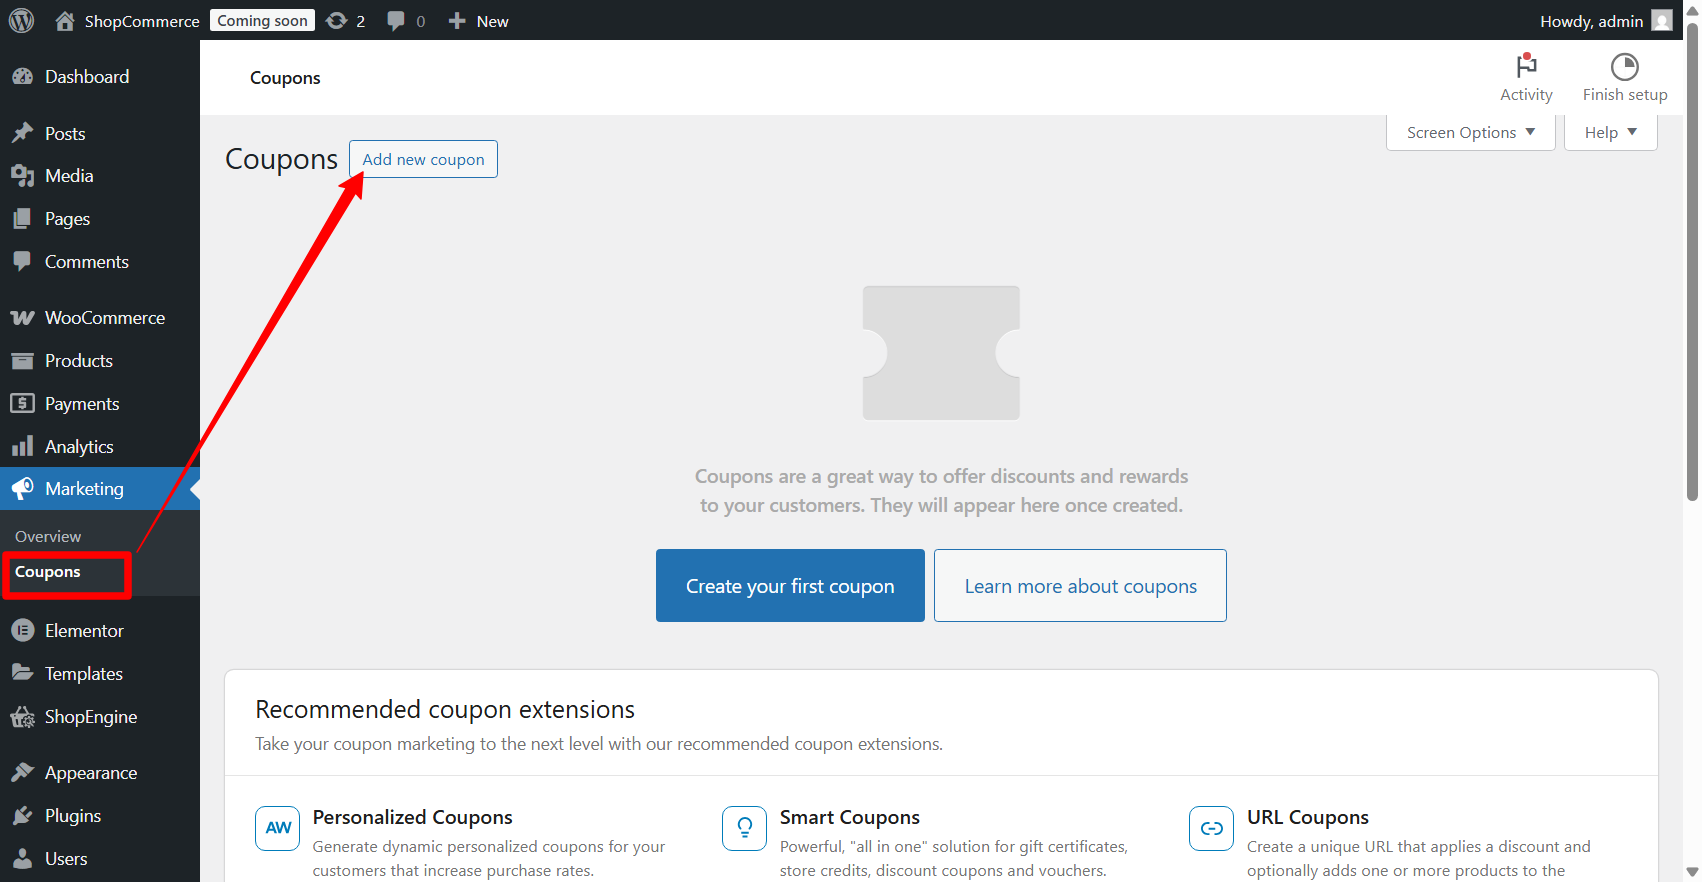This screenshot has width=1702, height=882.
Task: Click the Coming soon badge
Action: (x=262, y=21)
